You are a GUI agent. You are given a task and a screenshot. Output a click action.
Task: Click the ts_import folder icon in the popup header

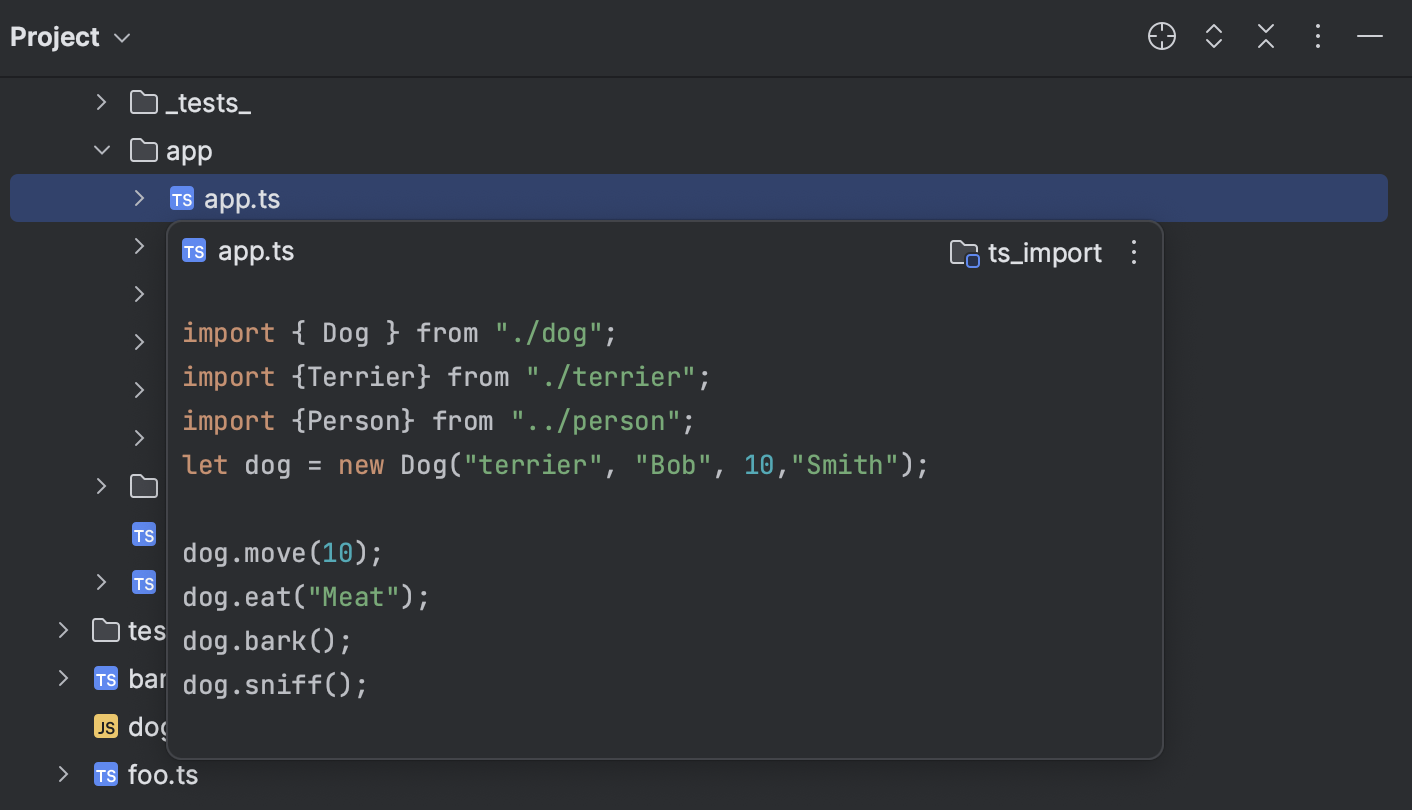tap(962, 254)
